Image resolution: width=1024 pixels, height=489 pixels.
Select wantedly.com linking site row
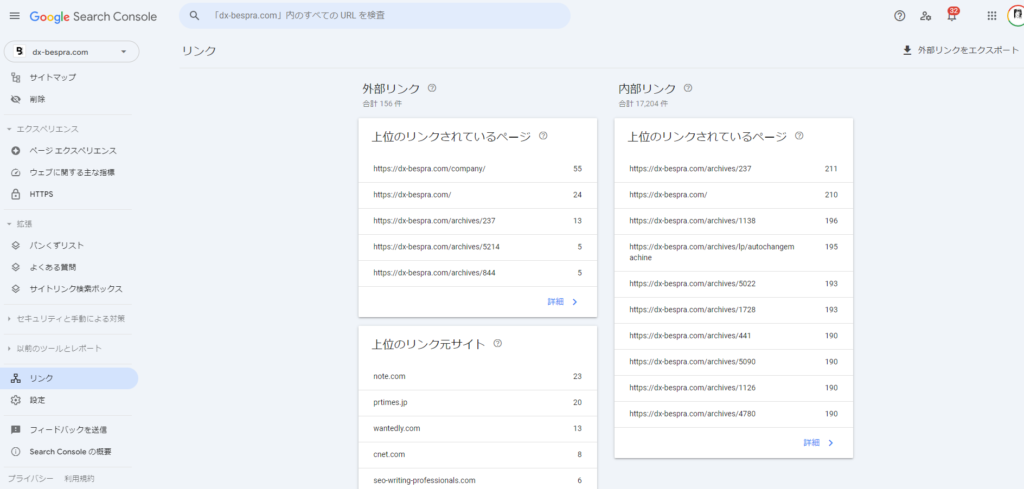477,429
